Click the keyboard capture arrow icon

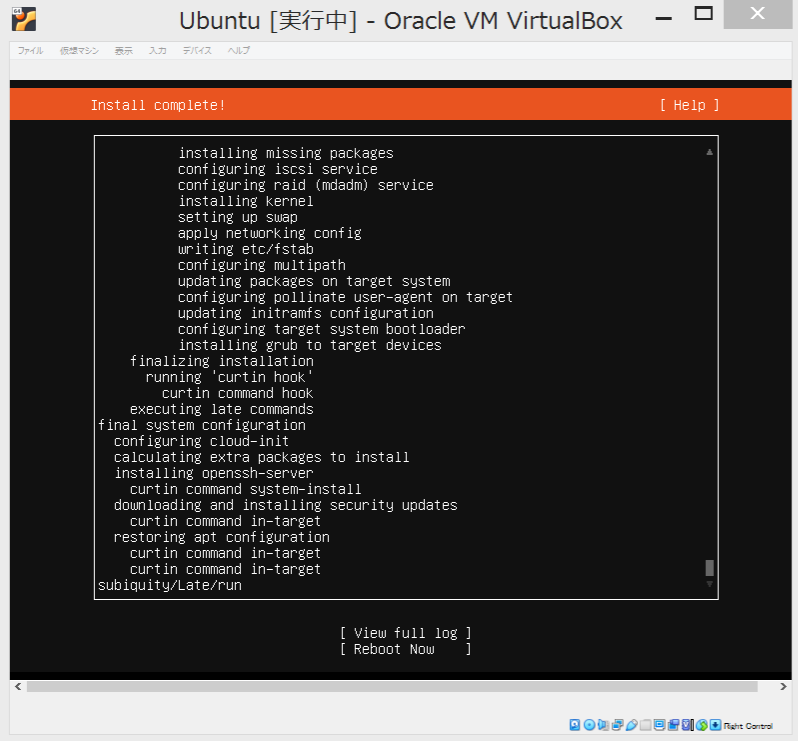click(716, 725)
